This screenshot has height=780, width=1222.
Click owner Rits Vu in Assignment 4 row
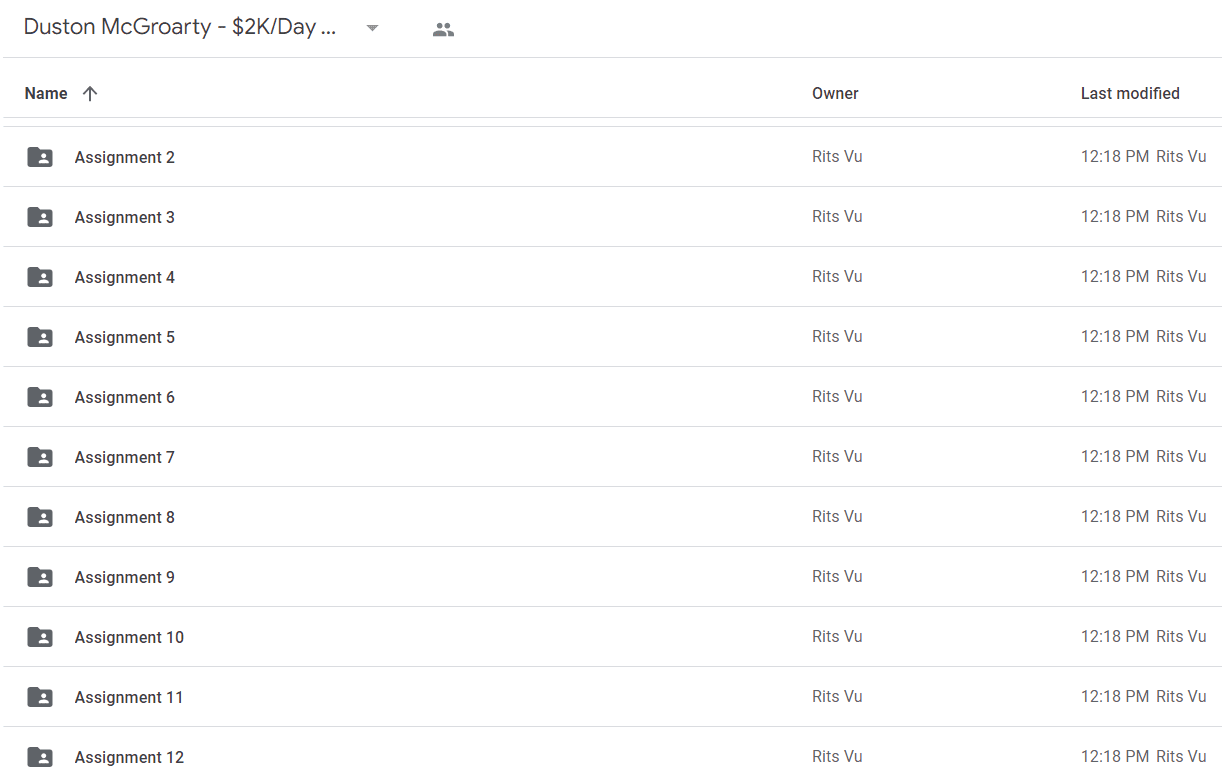[x=837, y=276]
